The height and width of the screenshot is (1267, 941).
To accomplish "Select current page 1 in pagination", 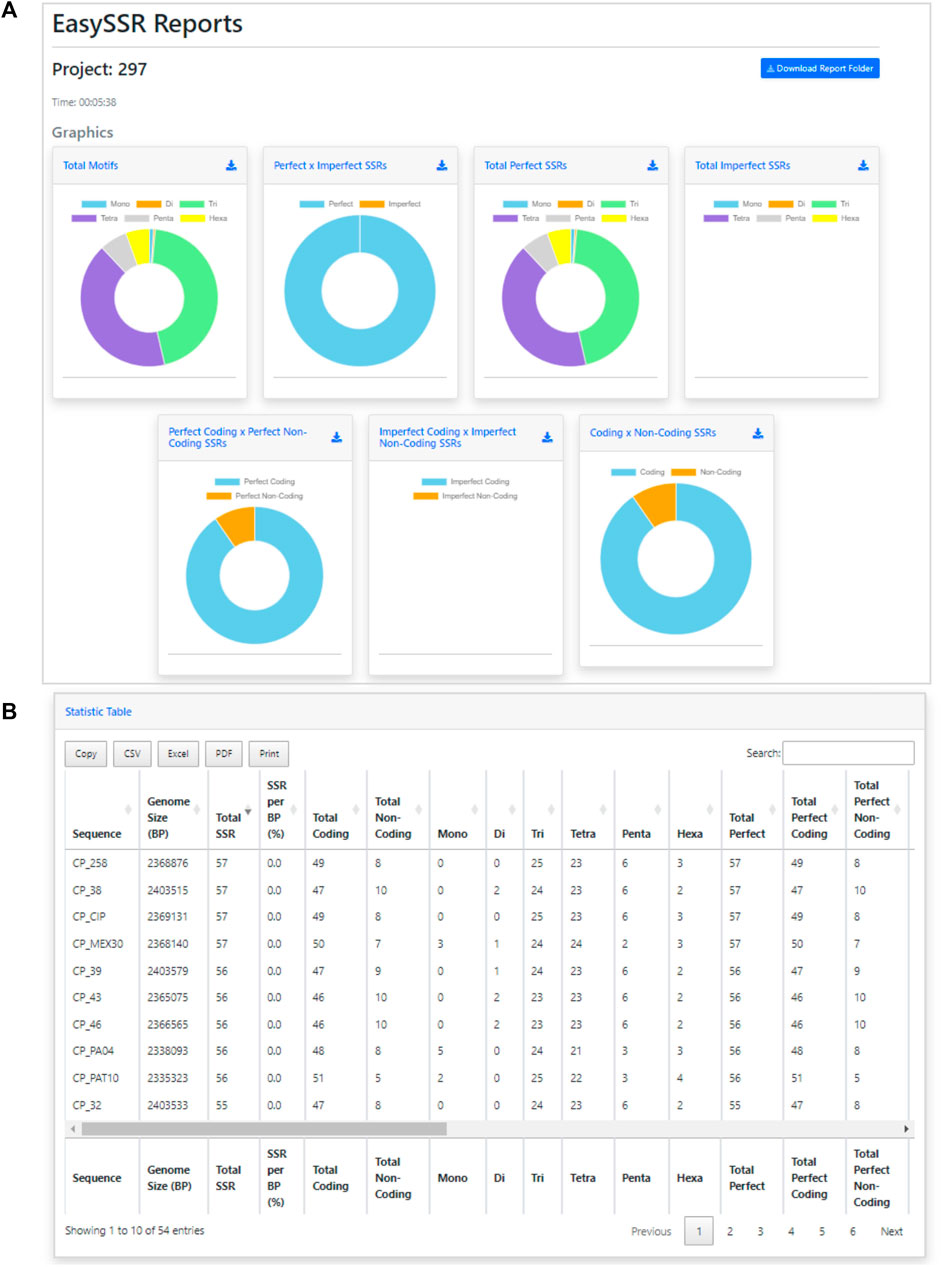I will [x=699, y=1232].
